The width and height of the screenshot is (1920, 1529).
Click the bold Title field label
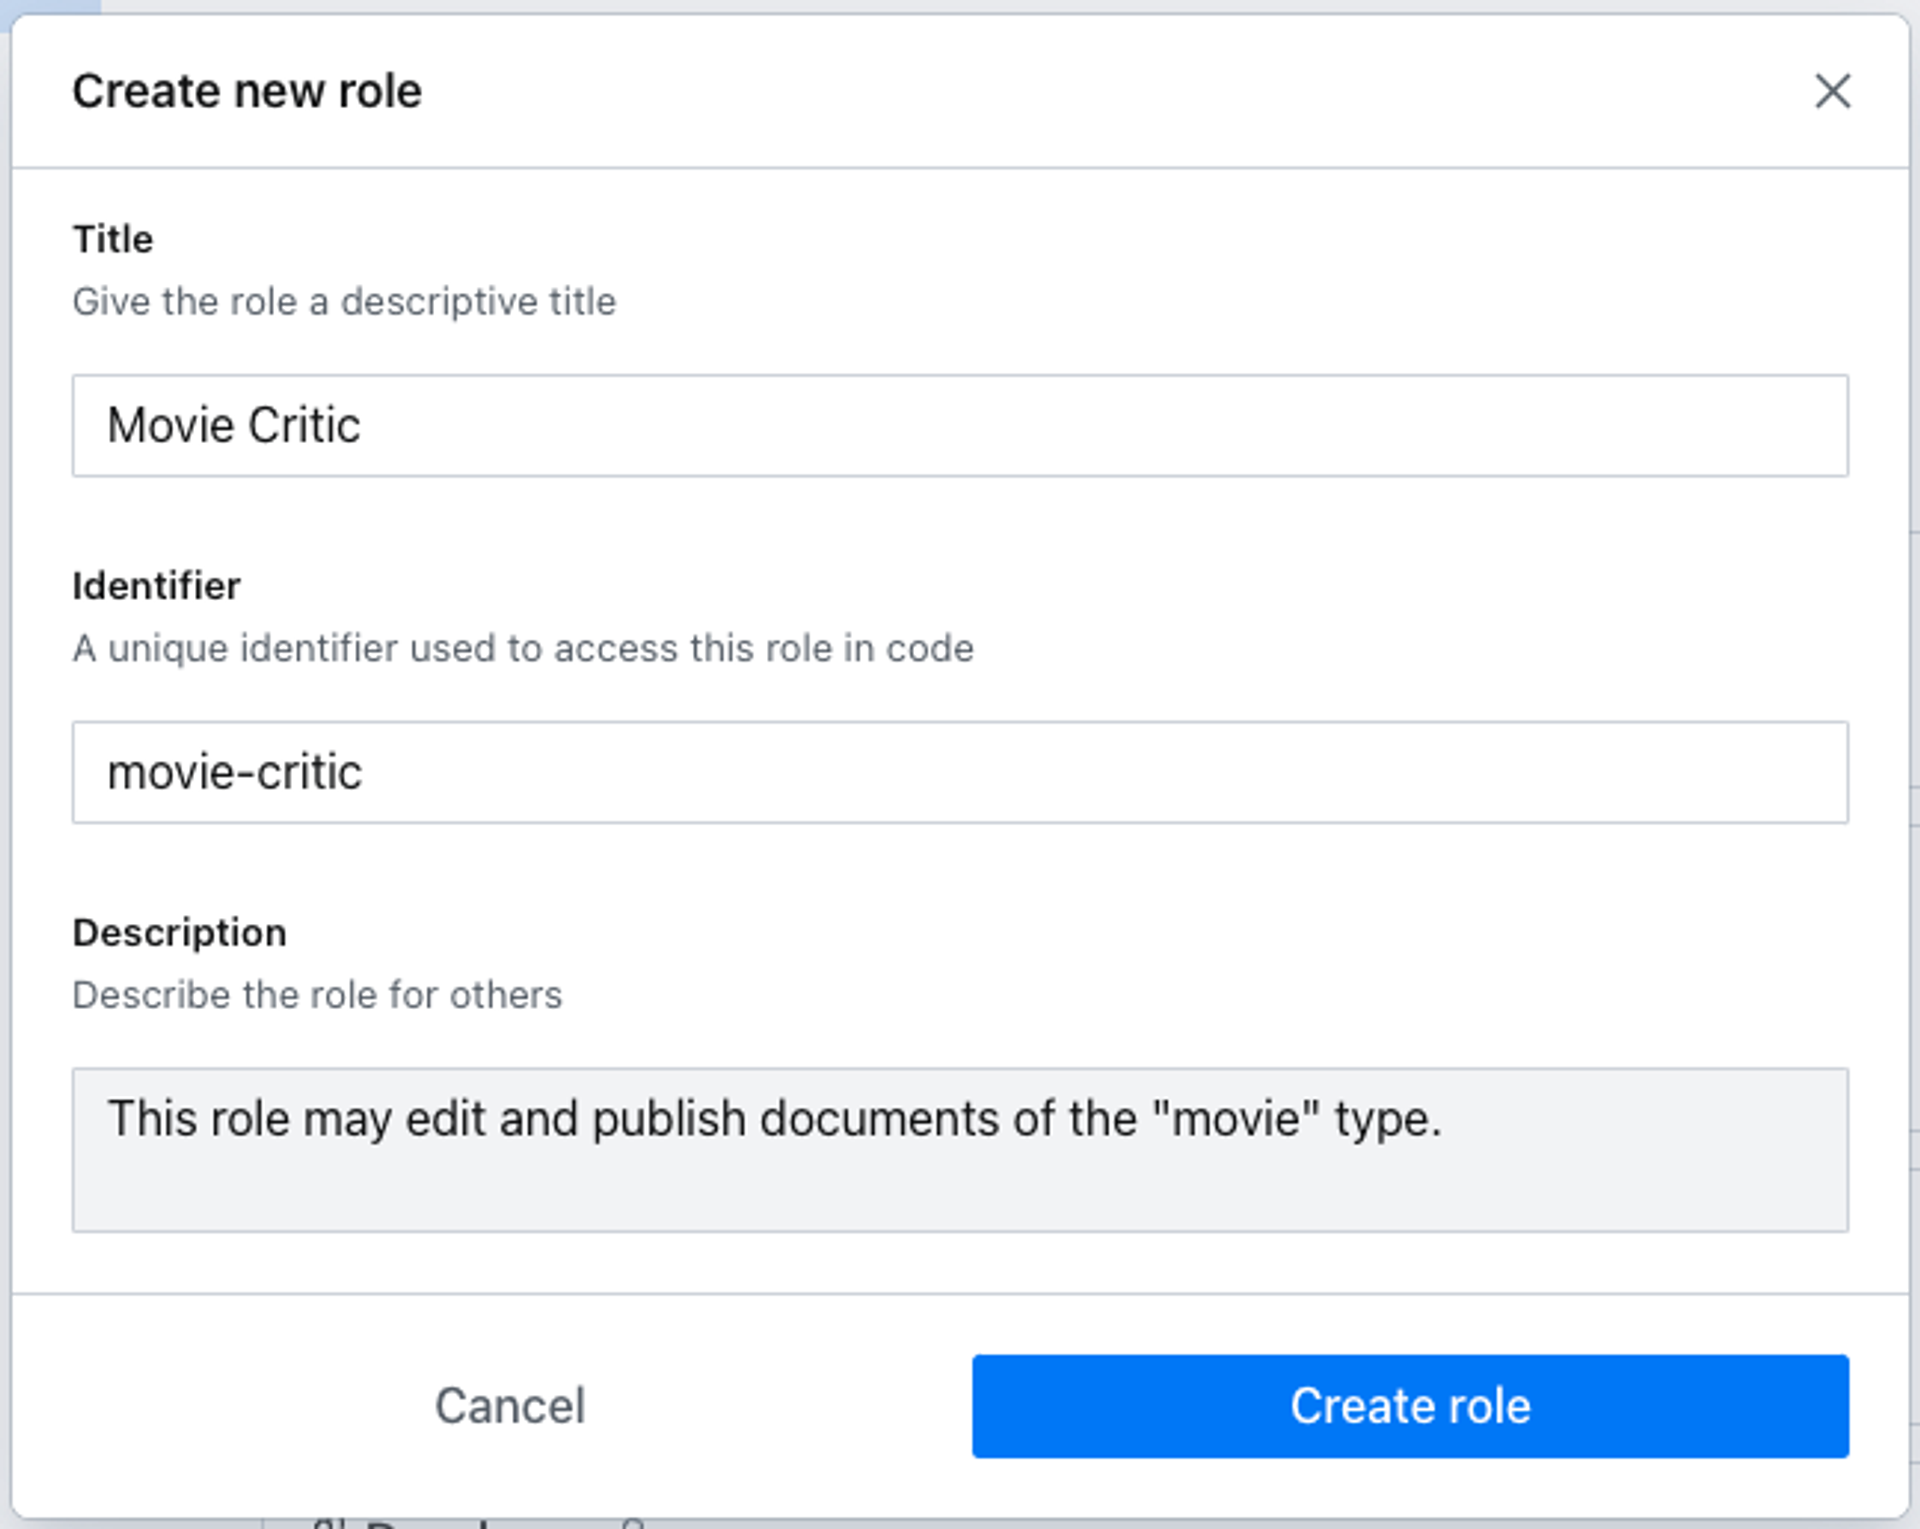pyautogui.click(x=113, y=240)
